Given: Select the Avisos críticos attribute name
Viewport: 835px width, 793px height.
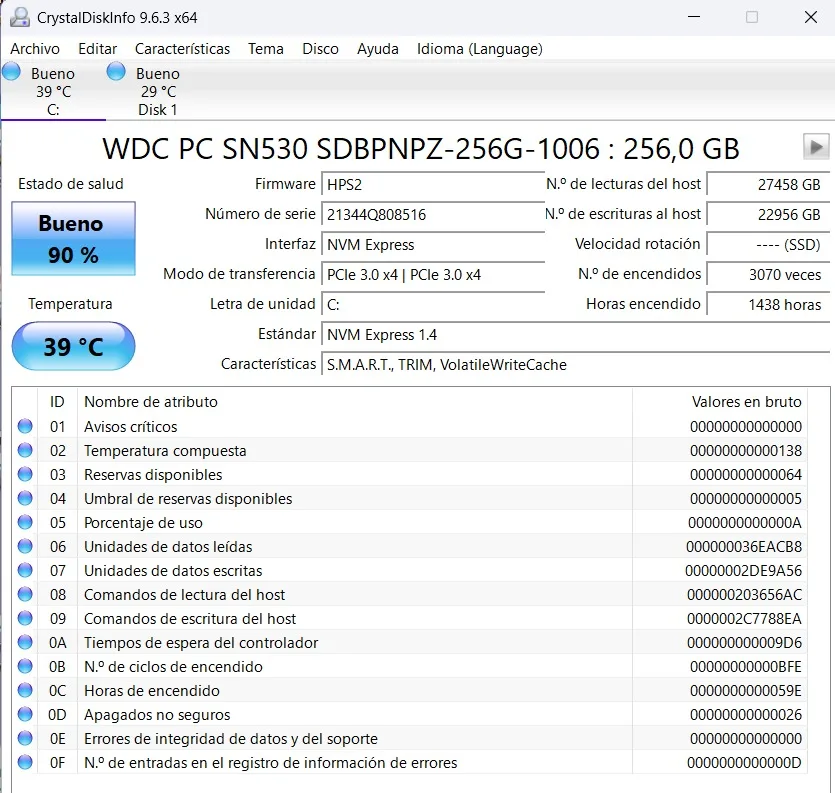Looking at the screenshot, I should (x=130, y=427).
